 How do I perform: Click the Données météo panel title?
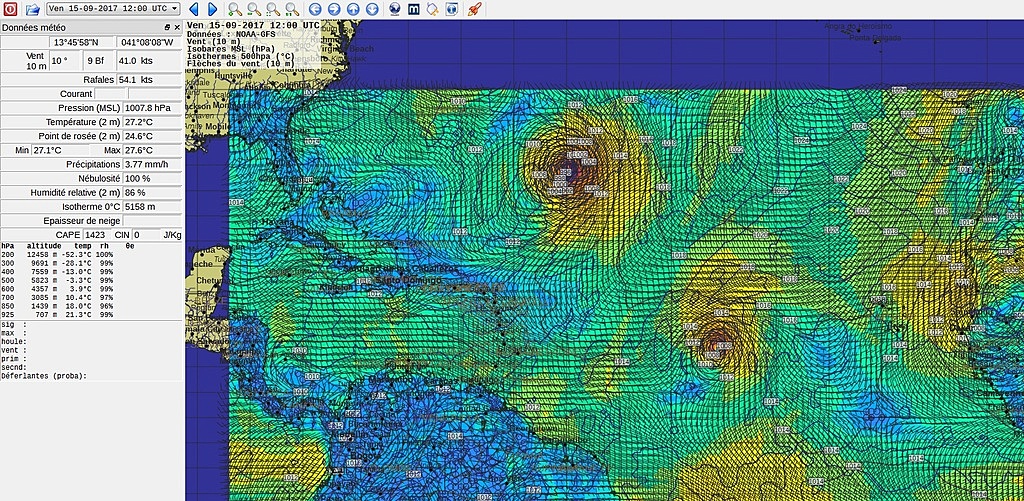[x=33, y=27]
